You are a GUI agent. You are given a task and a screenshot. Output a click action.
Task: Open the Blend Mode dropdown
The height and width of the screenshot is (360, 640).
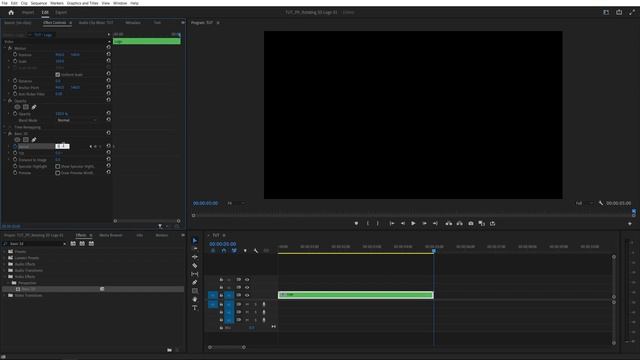point(77,120)
